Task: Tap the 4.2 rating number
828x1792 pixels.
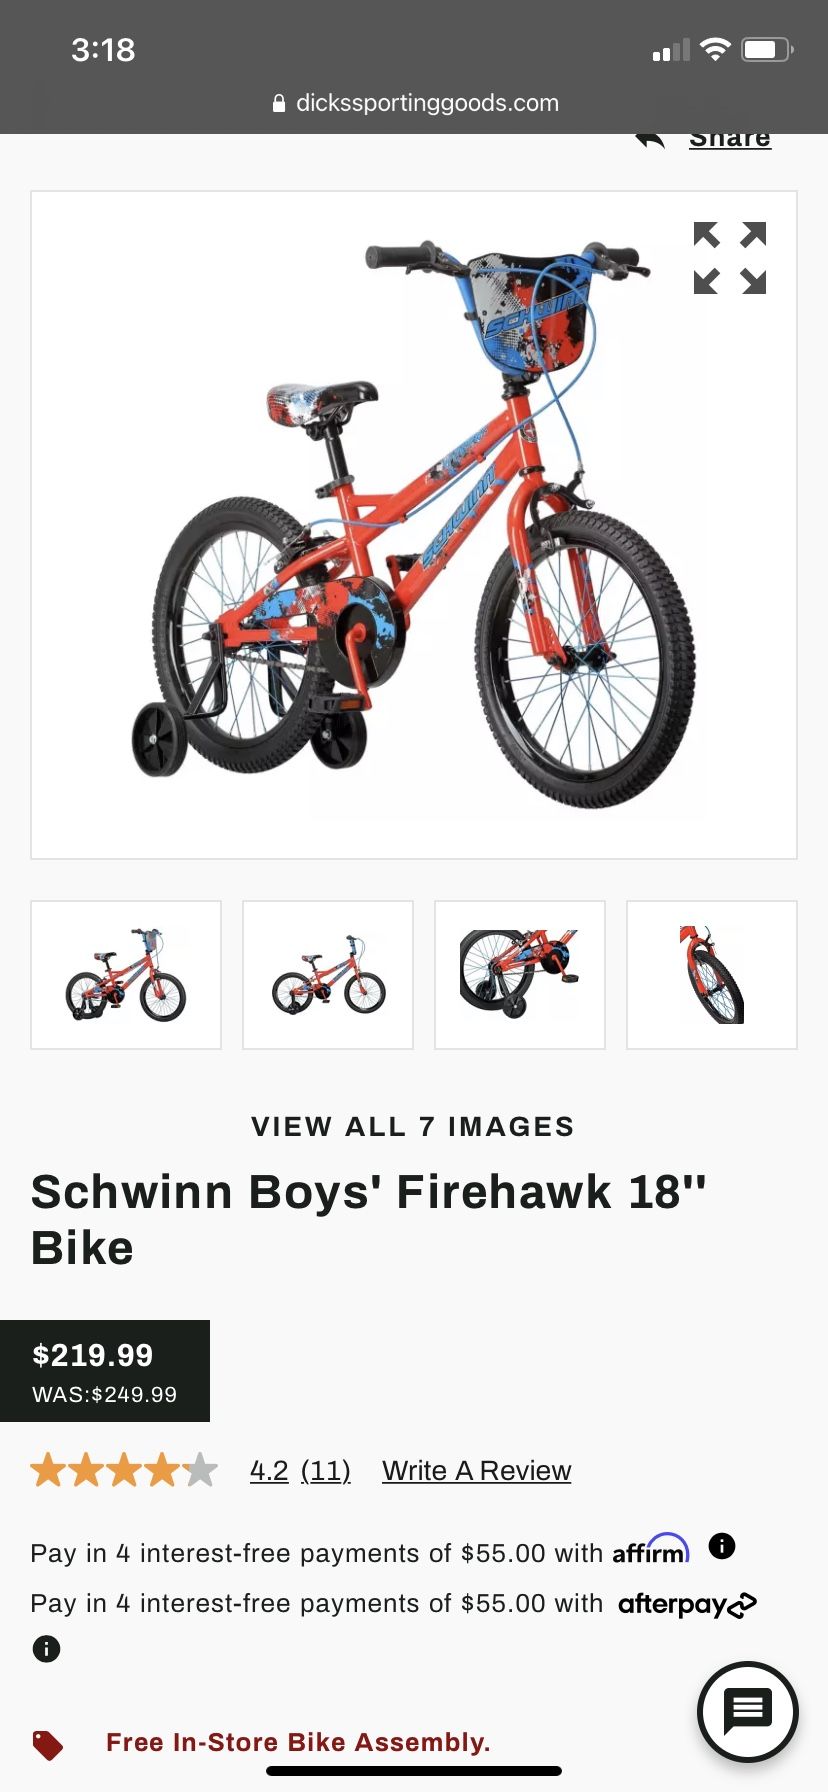Action: click(x=269, y=1471)
